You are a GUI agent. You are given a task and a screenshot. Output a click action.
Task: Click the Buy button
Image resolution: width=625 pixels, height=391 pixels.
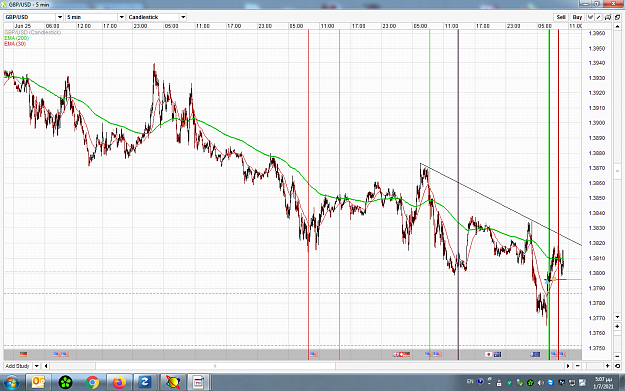[x=577, y=17]
